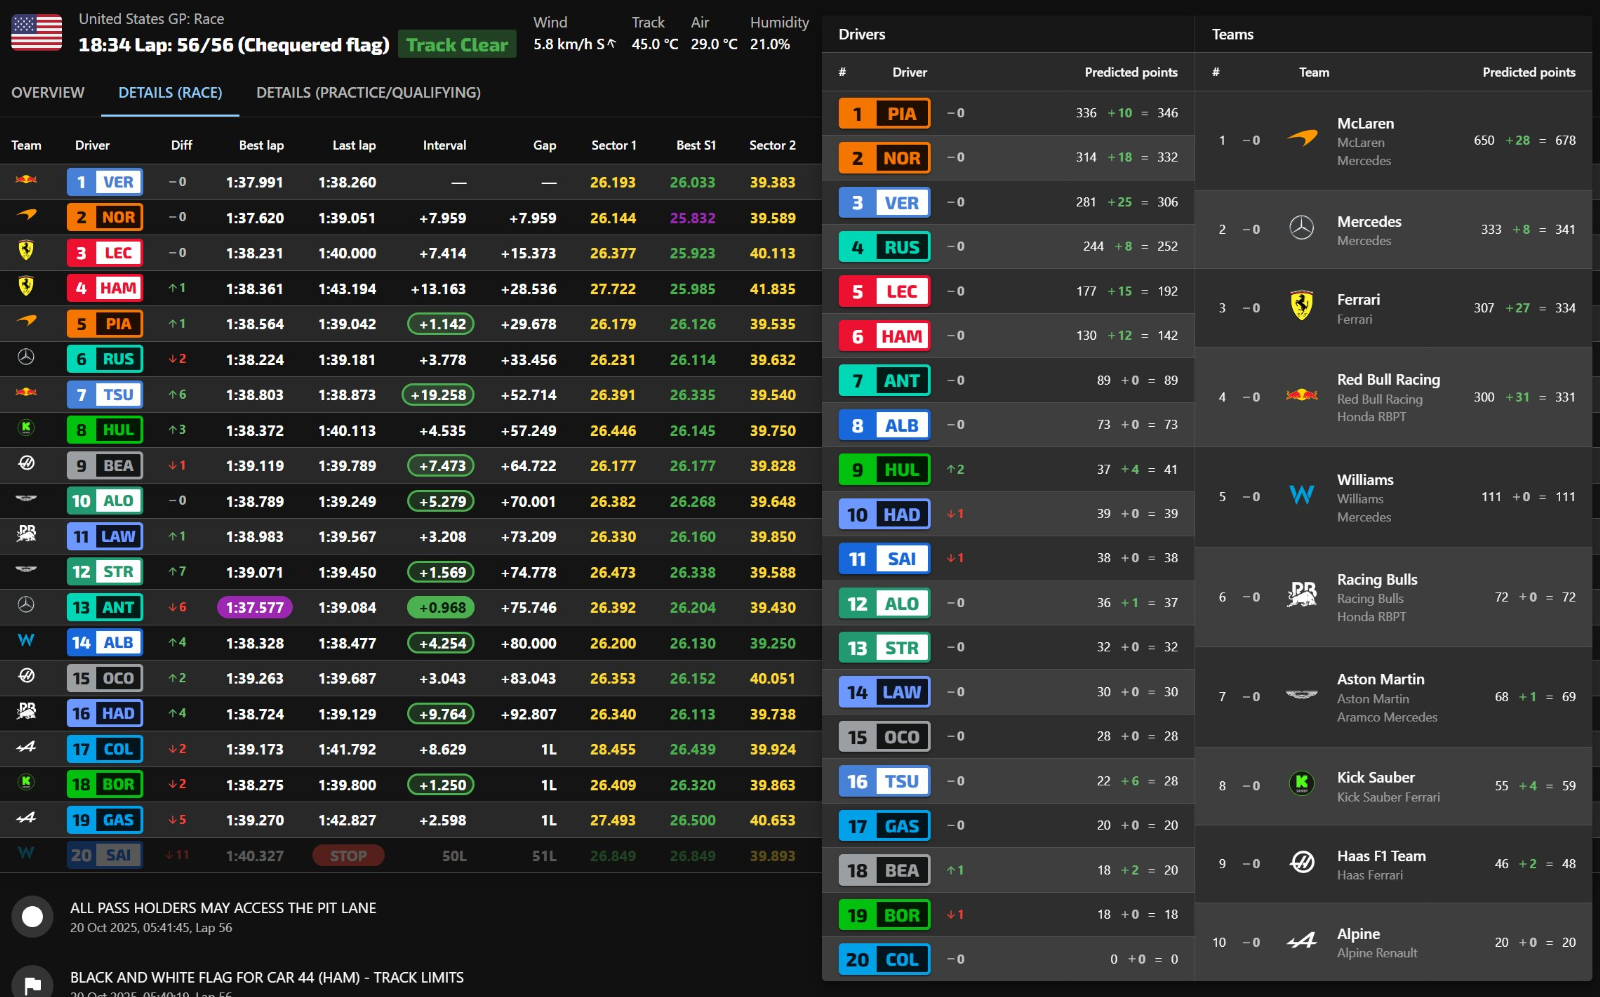The height and width of the screenshot is (997, 1600).
Task: Click the McLaren logo in Teams standings
Action: [x=1301, y=140]
